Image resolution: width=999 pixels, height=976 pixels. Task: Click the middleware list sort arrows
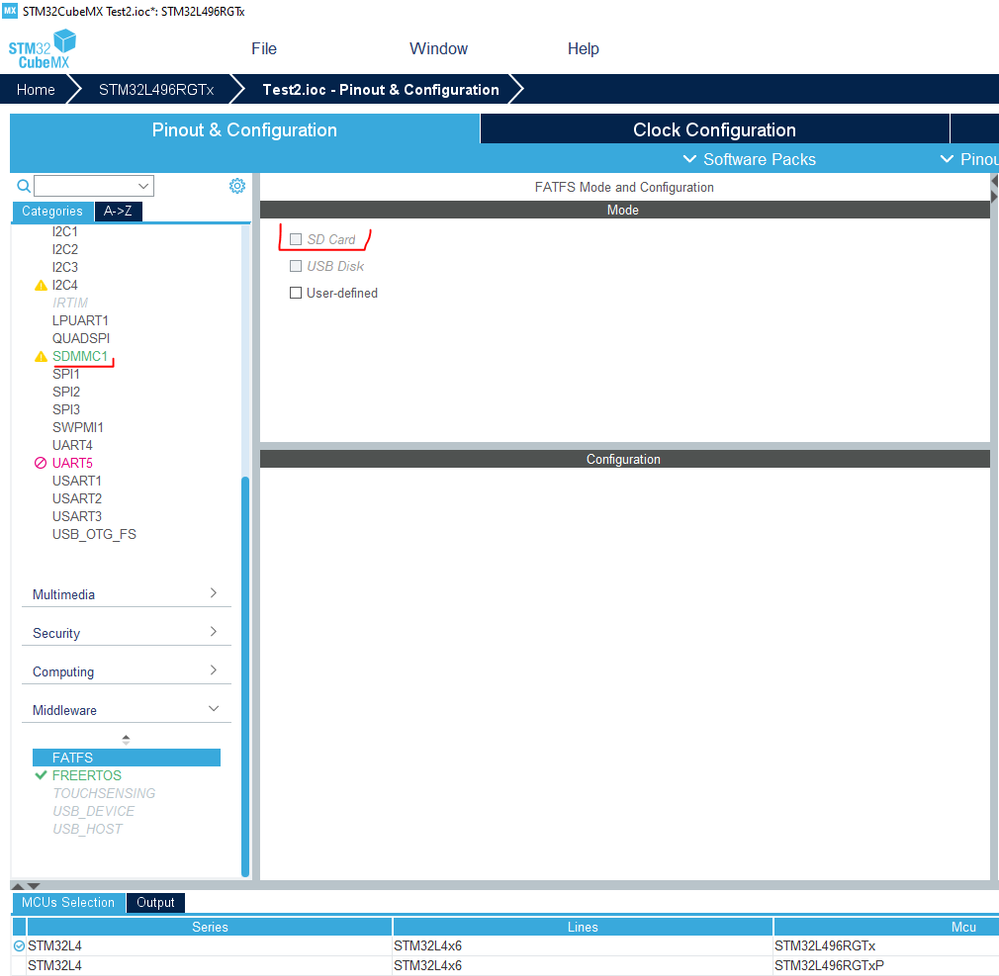[x=126, y=740]
